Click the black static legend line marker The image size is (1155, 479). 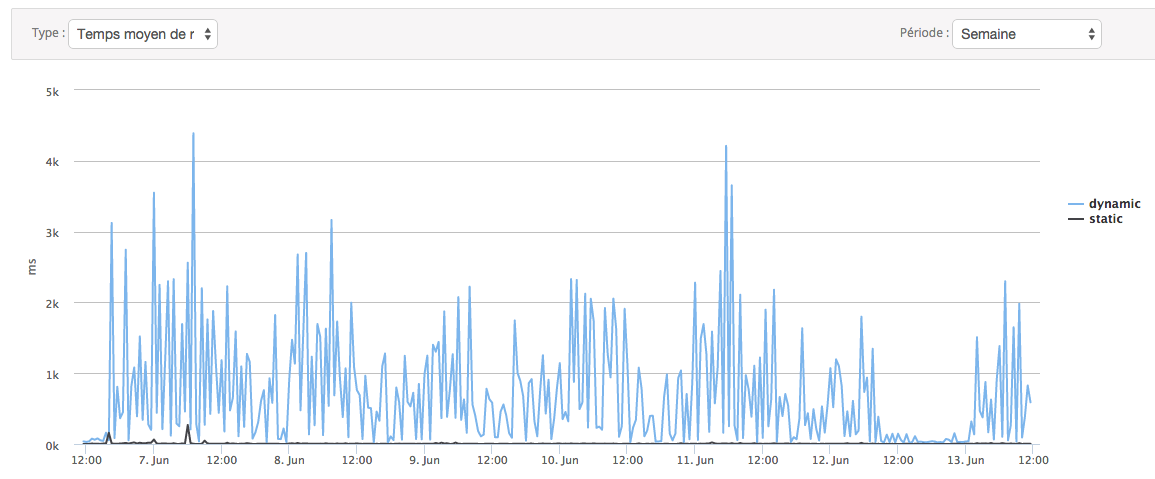tap(1076, 220)
